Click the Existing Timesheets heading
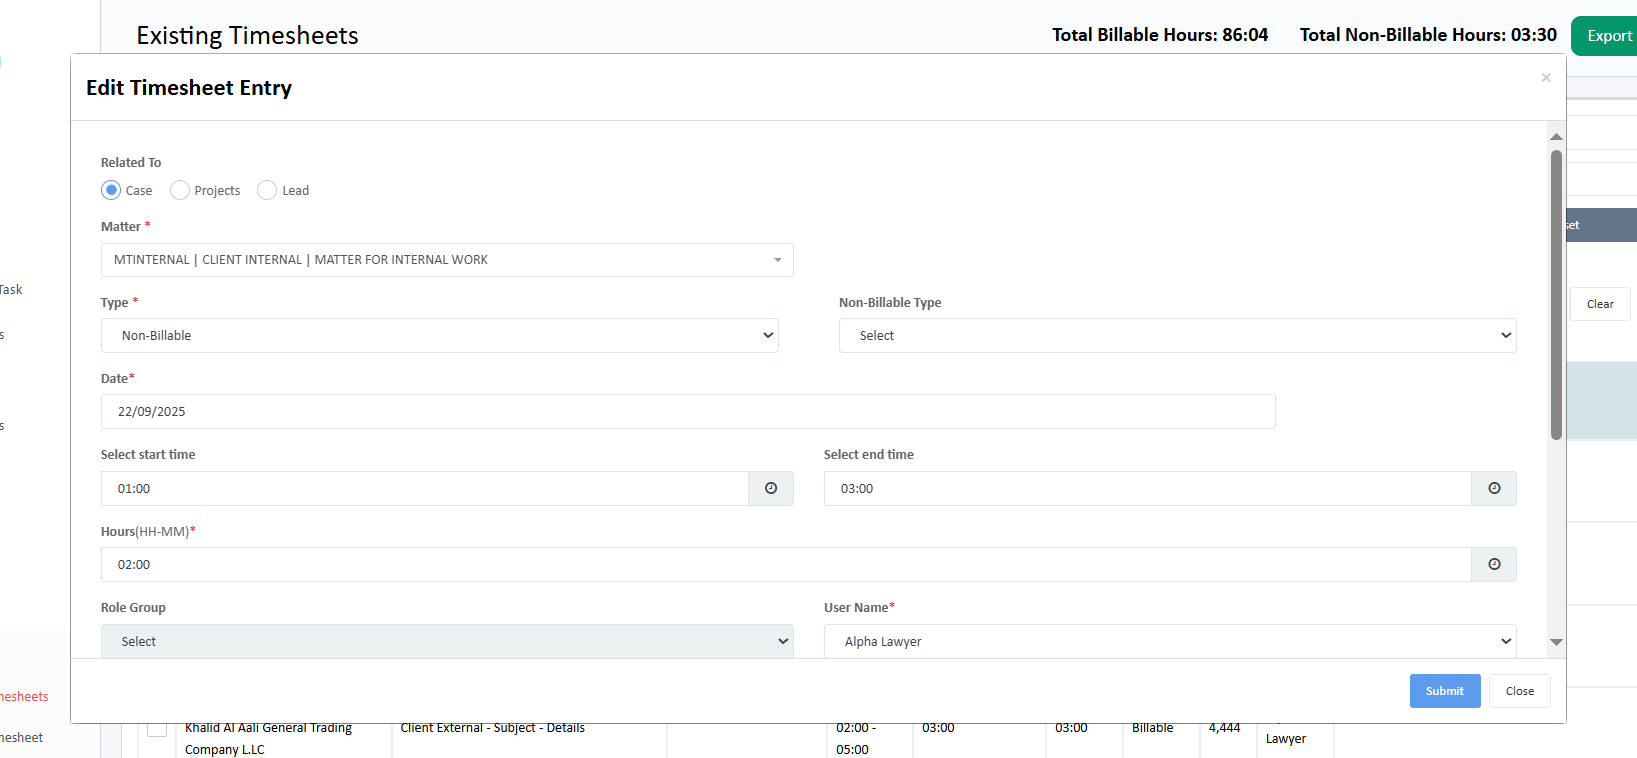The height and width of the screenshot is (758, 1637). point(247,35)
